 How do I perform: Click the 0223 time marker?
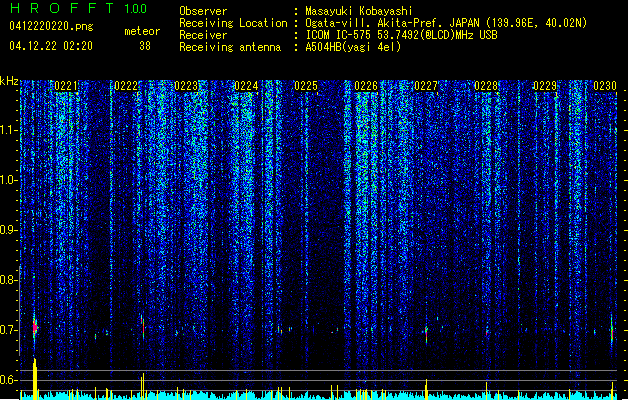186,86
